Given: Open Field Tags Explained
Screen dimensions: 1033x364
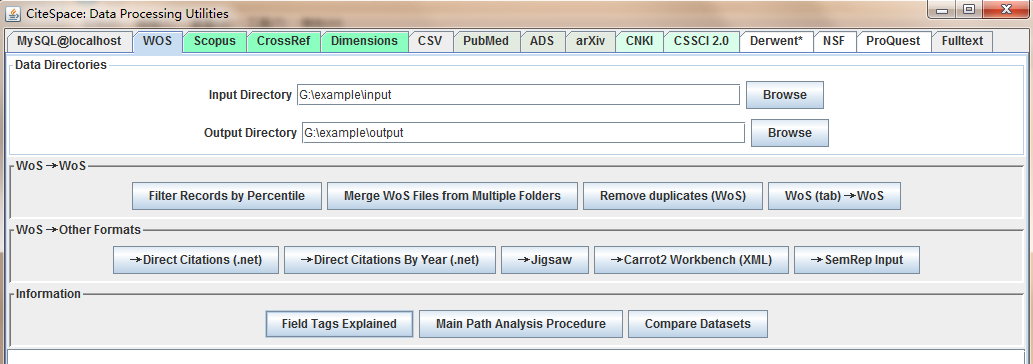Looking at the screenshot, I should pos(339,324).
